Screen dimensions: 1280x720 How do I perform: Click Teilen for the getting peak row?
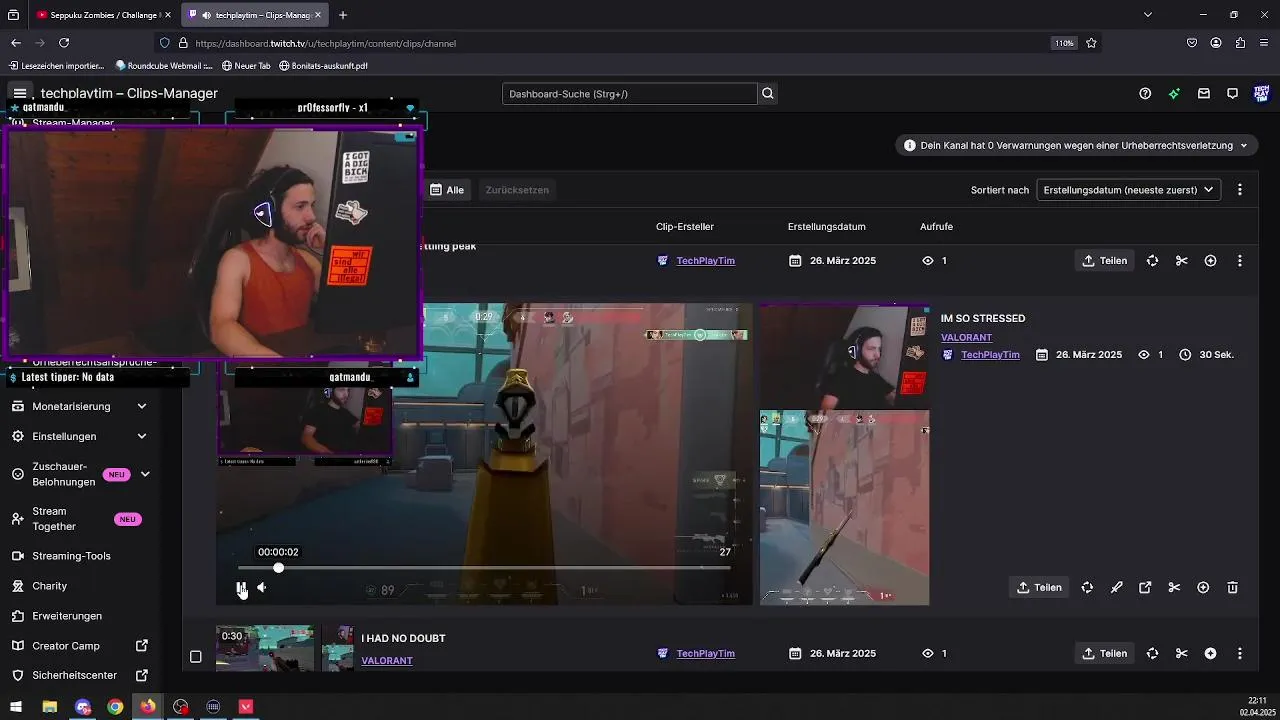[1105, 261]
